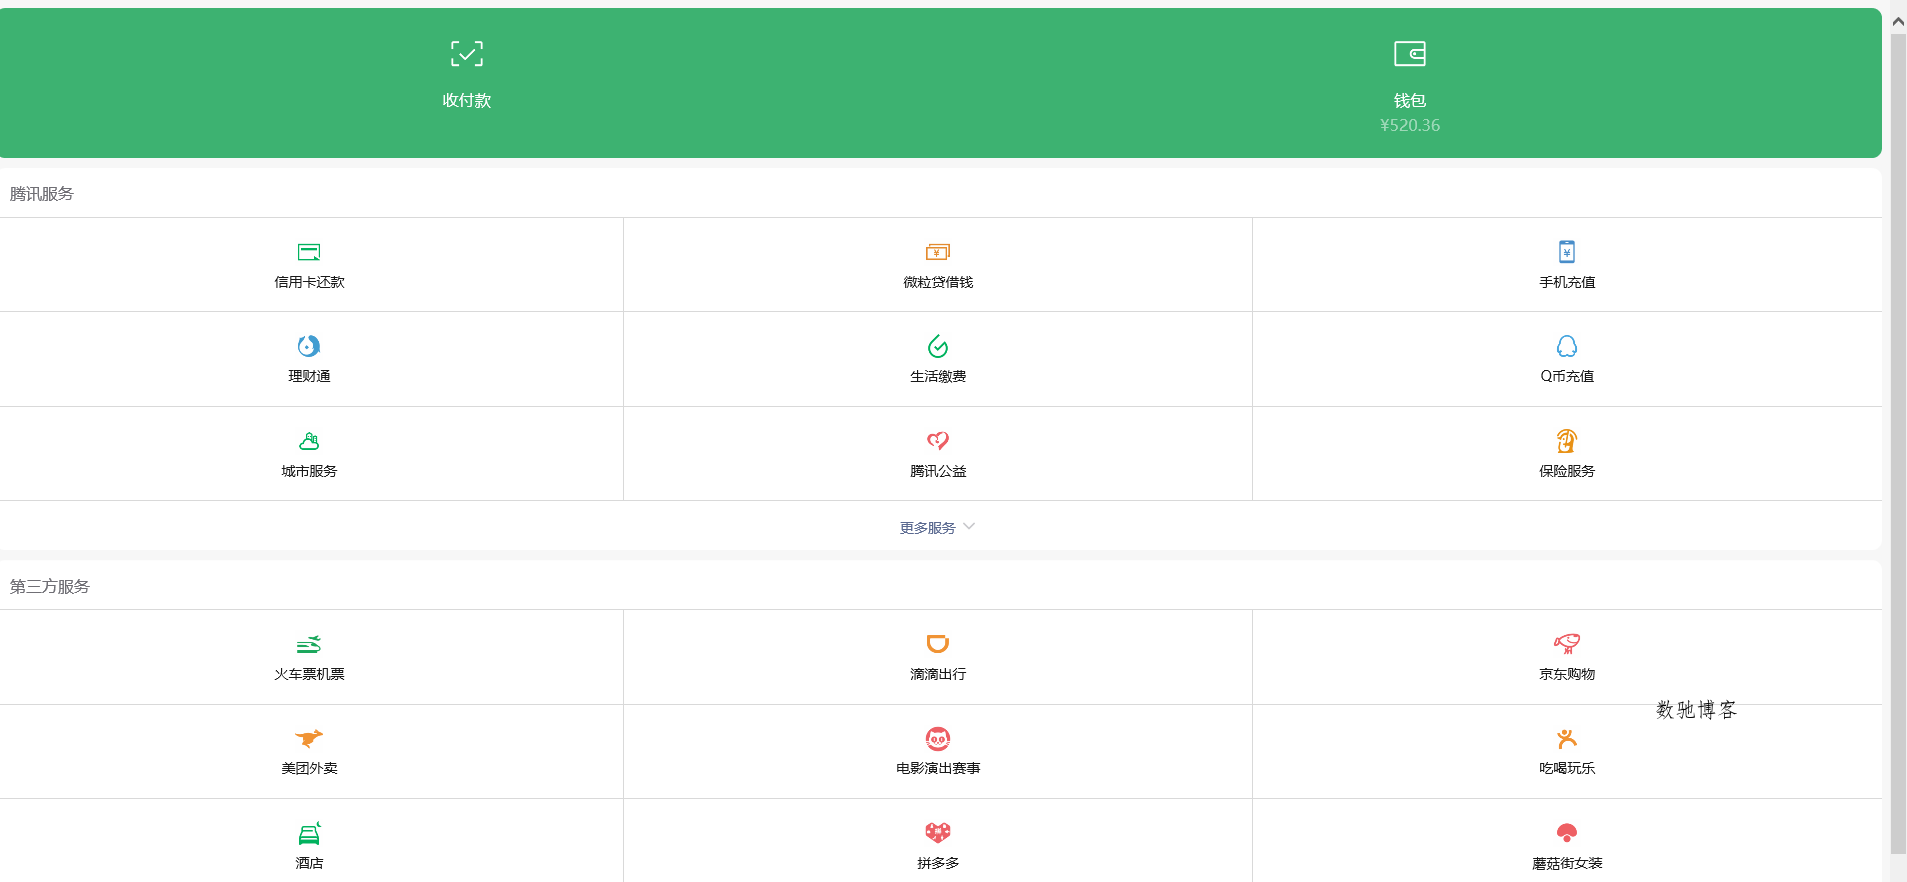Tap the 手机充值 phone top-up icon
Viewport: 1907px width, 882px height.
click(1567, 252)
